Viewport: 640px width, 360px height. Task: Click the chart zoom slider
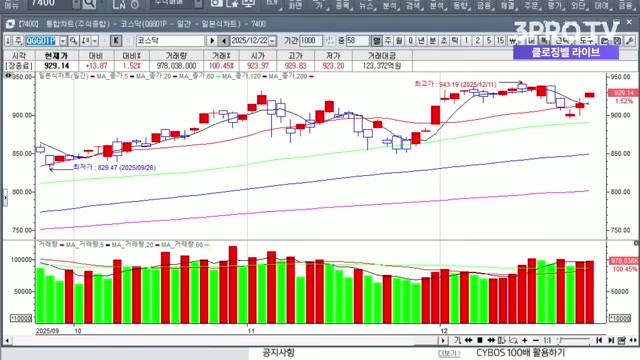(574, 340)
